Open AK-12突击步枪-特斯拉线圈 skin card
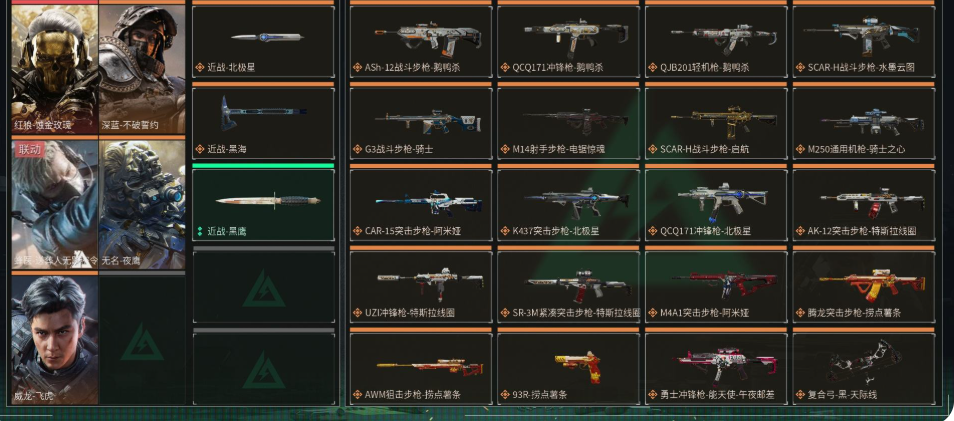The image size is (954, 421). 863,205
